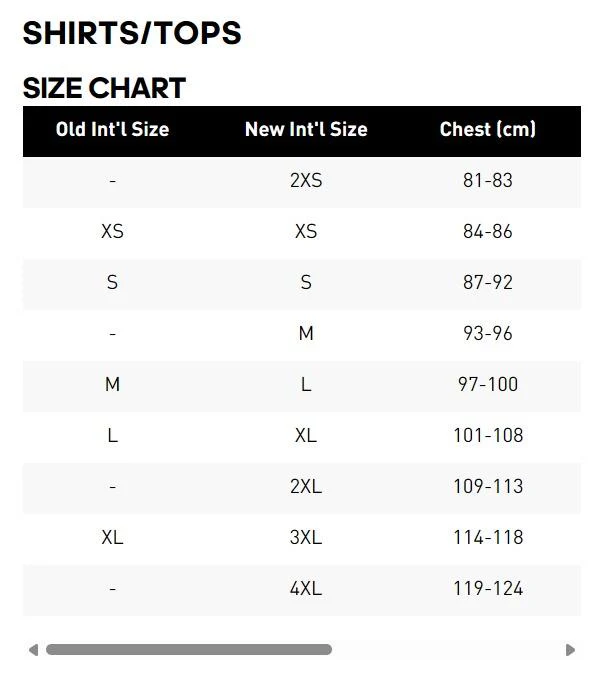This screenshot has width=599, height=680.
Task: Select the 2XS size cell
Action: pos(306,180)
